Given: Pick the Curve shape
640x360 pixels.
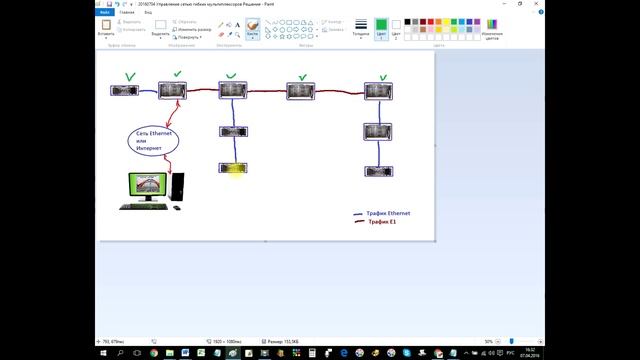Looking at the screenshot, I should 275,22.
